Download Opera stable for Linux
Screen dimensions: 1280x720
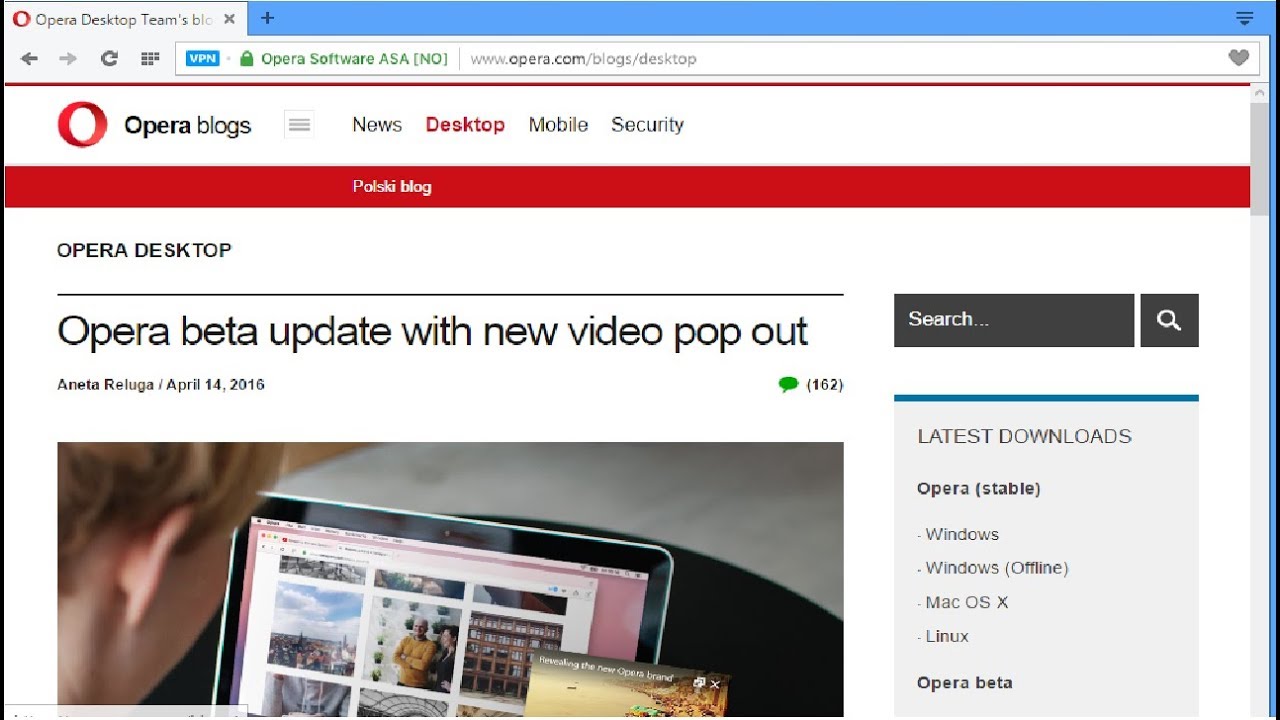[946, 636]
